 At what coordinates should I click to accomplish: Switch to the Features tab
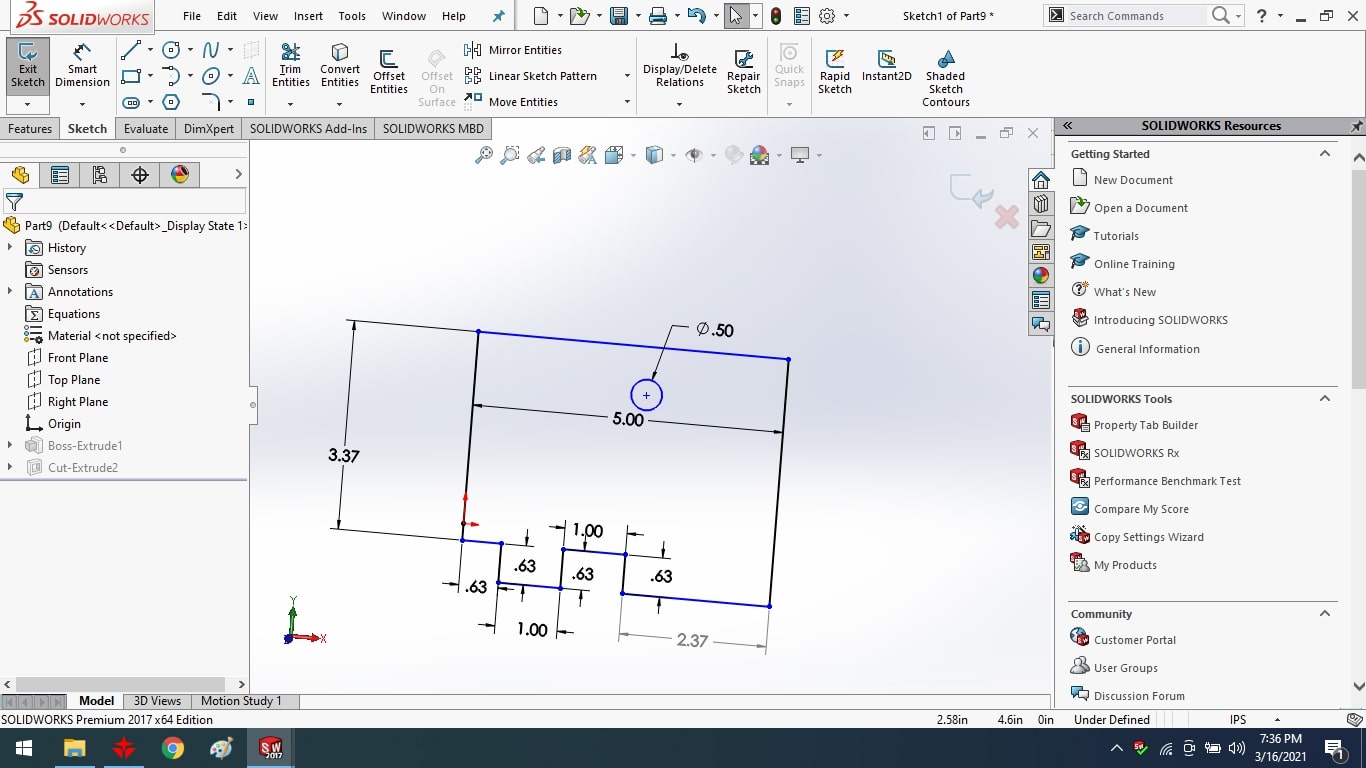coord(30,129)
